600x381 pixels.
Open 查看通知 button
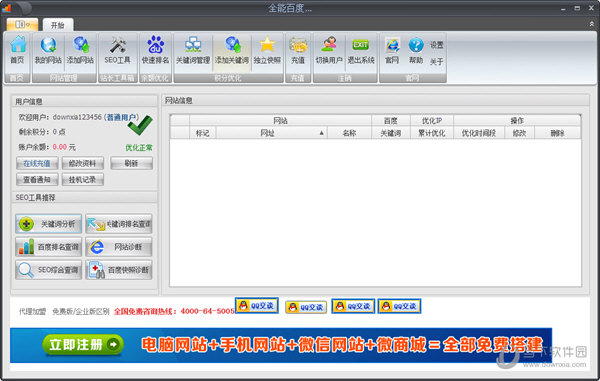click(37, 179)
